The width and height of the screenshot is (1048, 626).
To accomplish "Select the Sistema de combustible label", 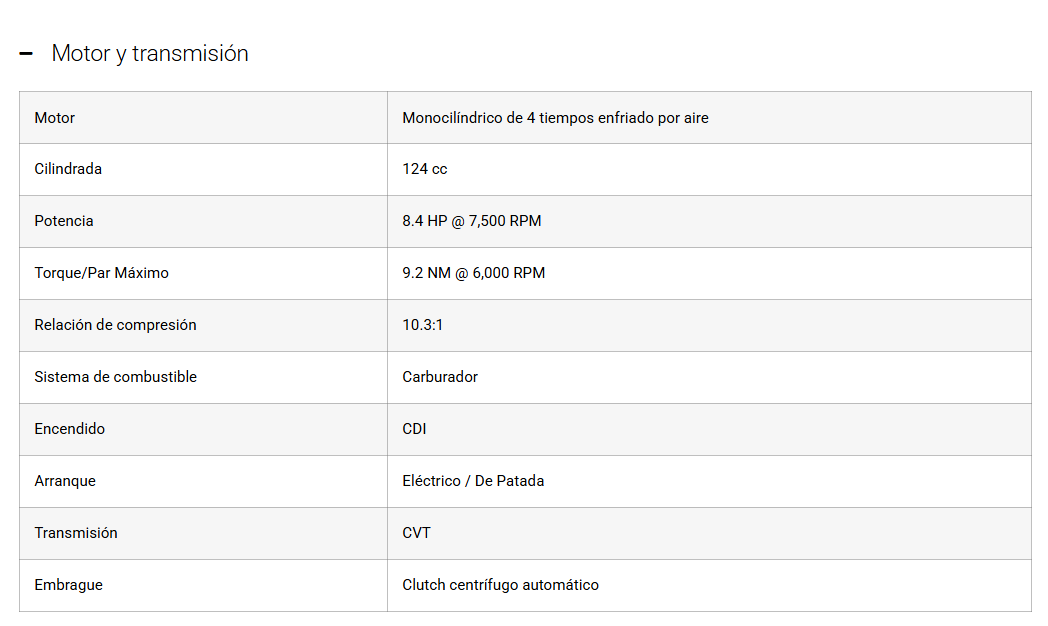I will coord(115,377).
